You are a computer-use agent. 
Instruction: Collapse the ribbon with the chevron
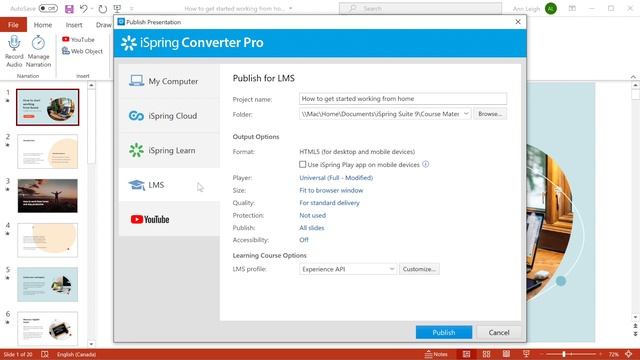pyautogui.click(x=633, y=76)
